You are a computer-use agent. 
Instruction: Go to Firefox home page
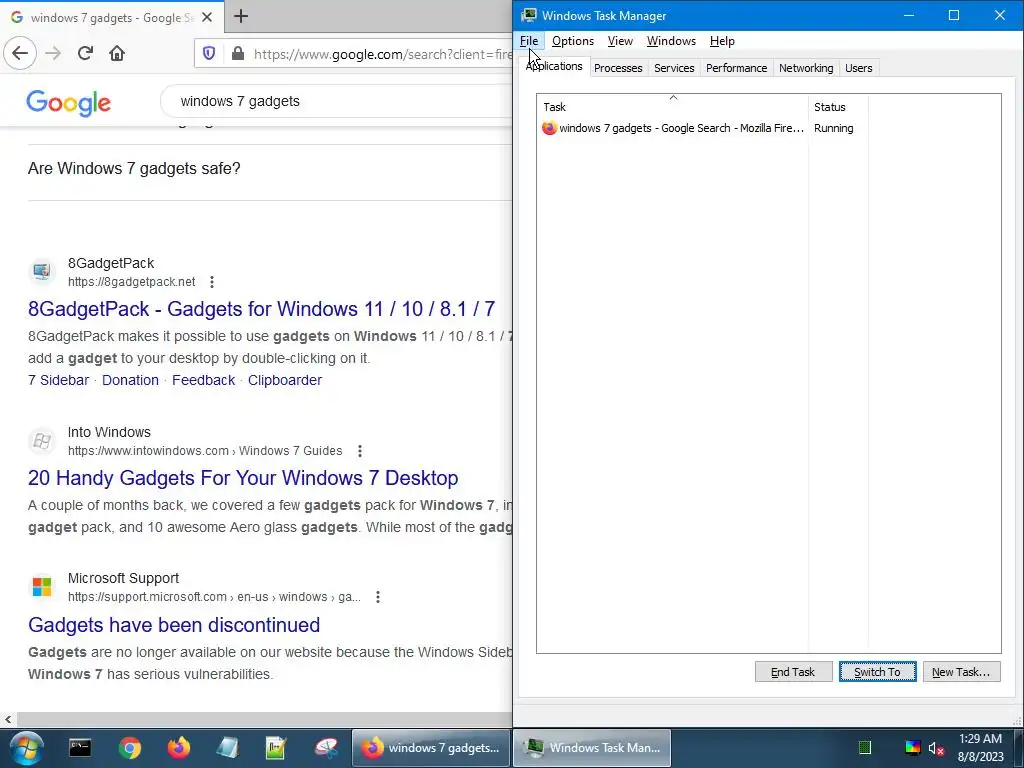click(x=117, y=53)
